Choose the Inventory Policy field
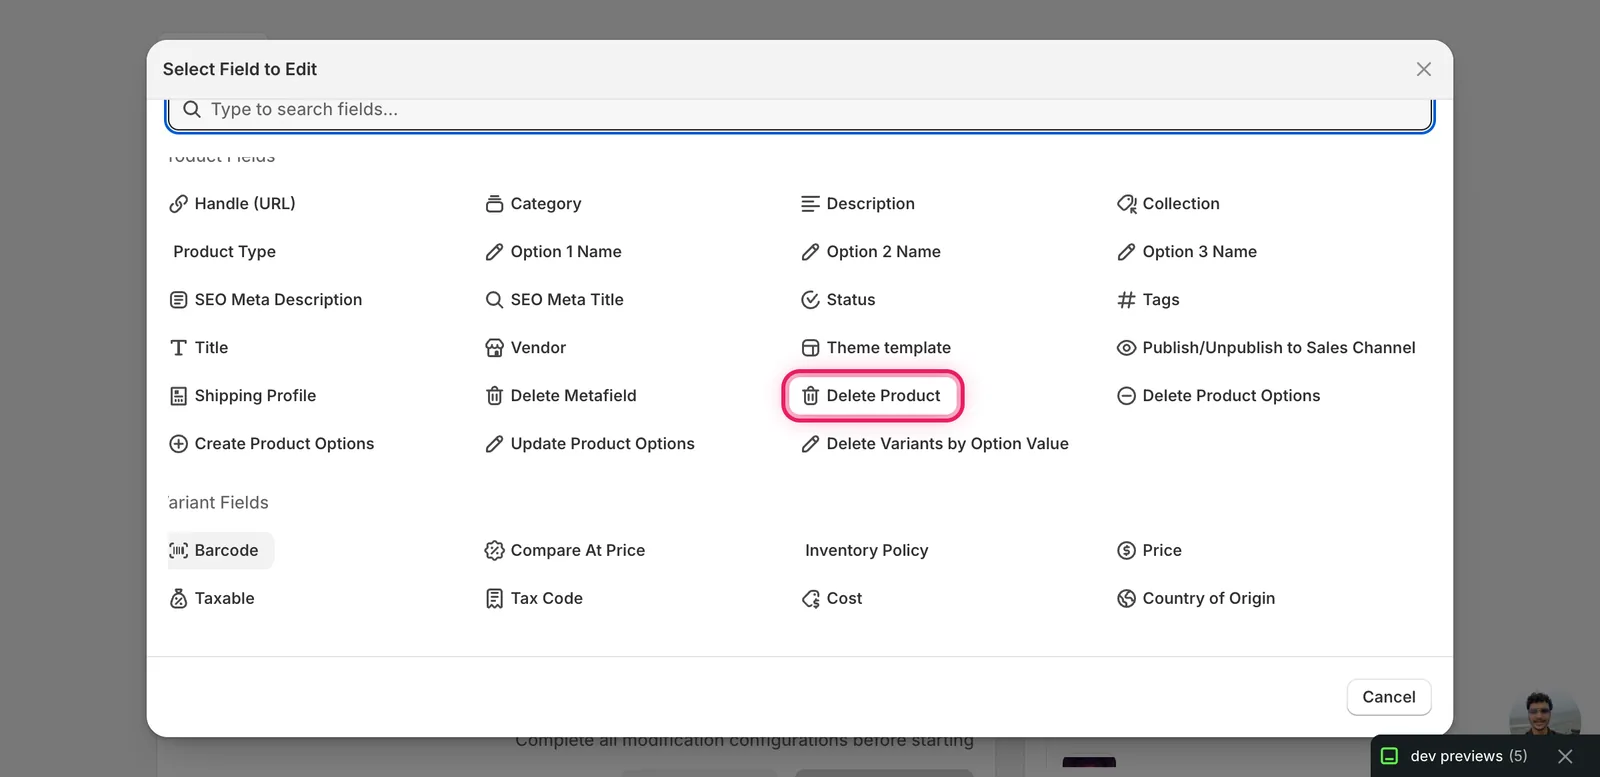The image size is (1600, 777). pyautogui.click(x=866, y=551)
